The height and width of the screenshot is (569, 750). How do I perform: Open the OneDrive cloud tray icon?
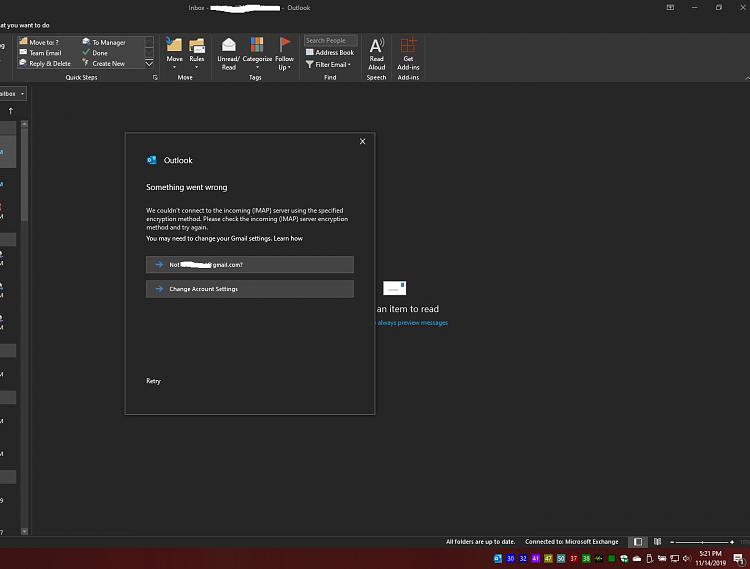pos(637,558)
